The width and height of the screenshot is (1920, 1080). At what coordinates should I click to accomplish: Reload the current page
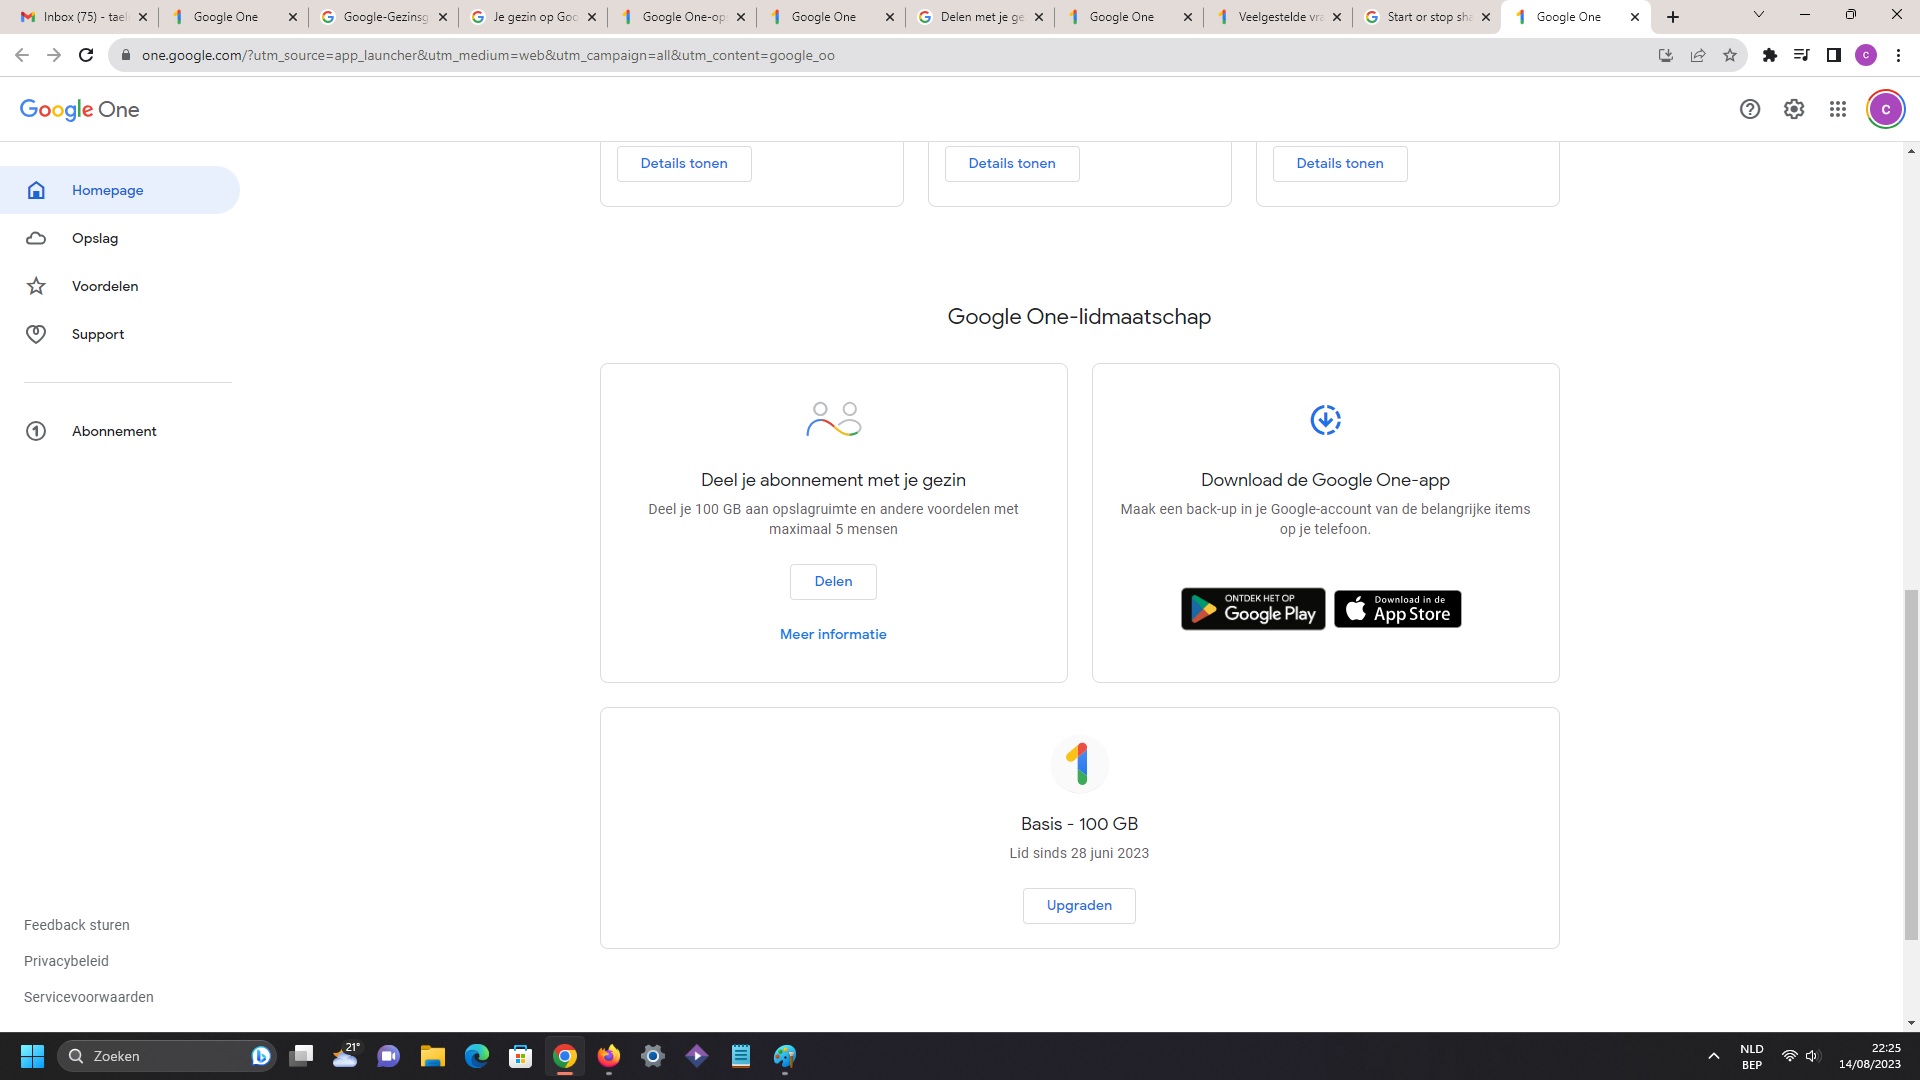tap(86, 55)
